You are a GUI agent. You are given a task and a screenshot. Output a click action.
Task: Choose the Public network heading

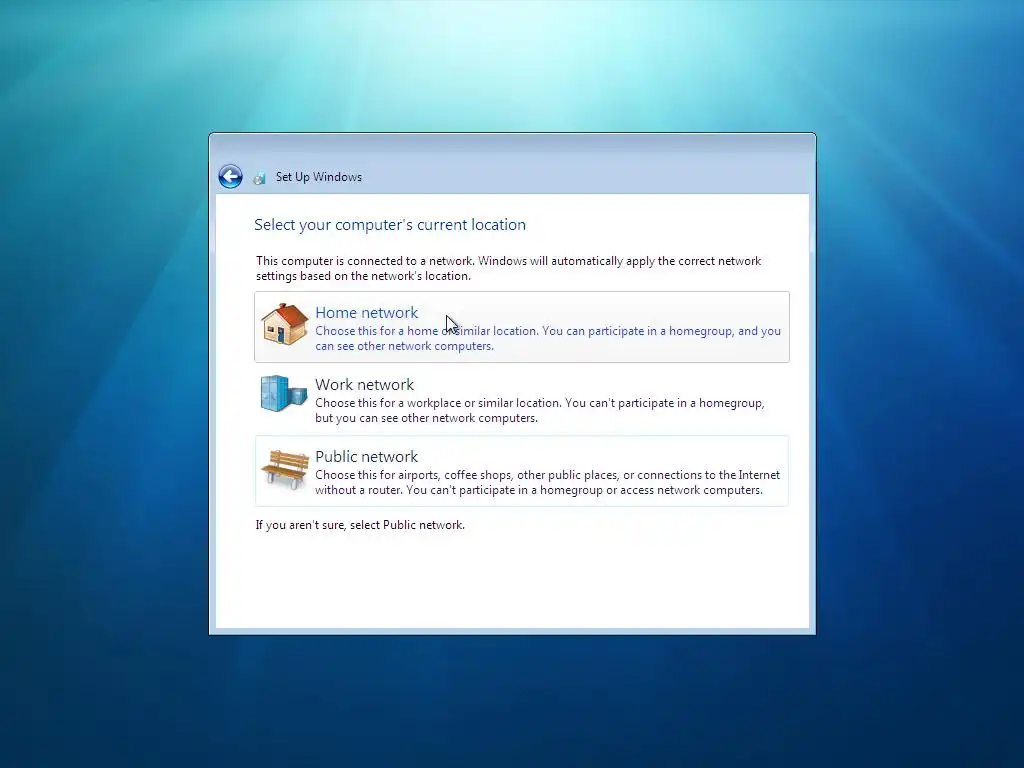click(x=366, y=456)
